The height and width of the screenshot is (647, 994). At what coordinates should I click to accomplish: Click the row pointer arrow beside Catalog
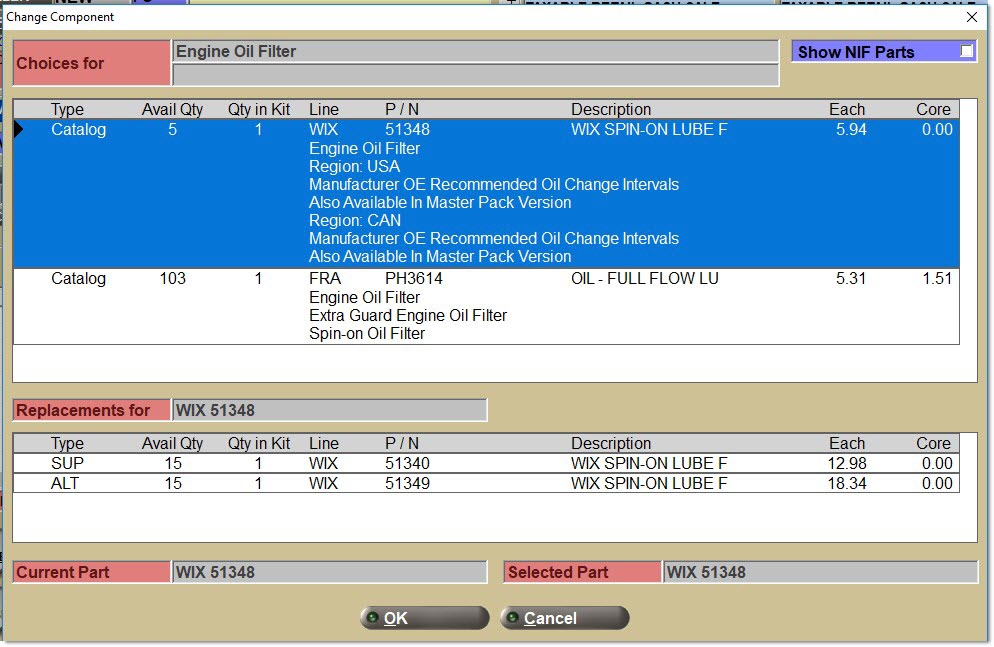[21, 130]
